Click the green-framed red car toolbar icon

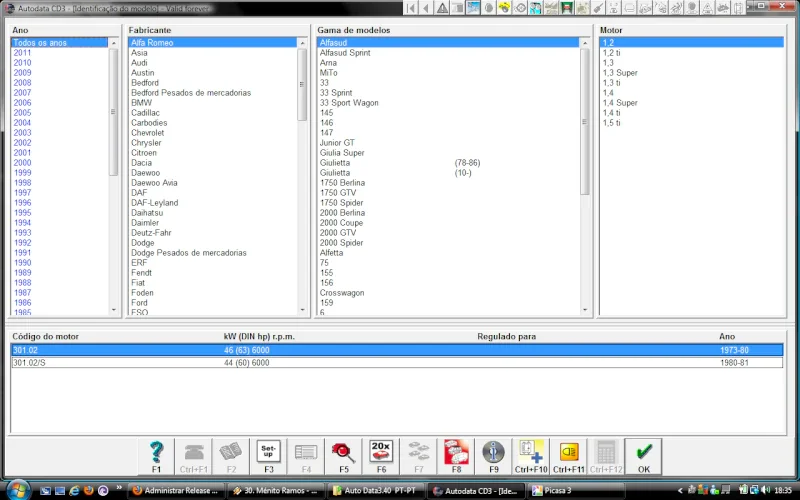pos(566,8)
